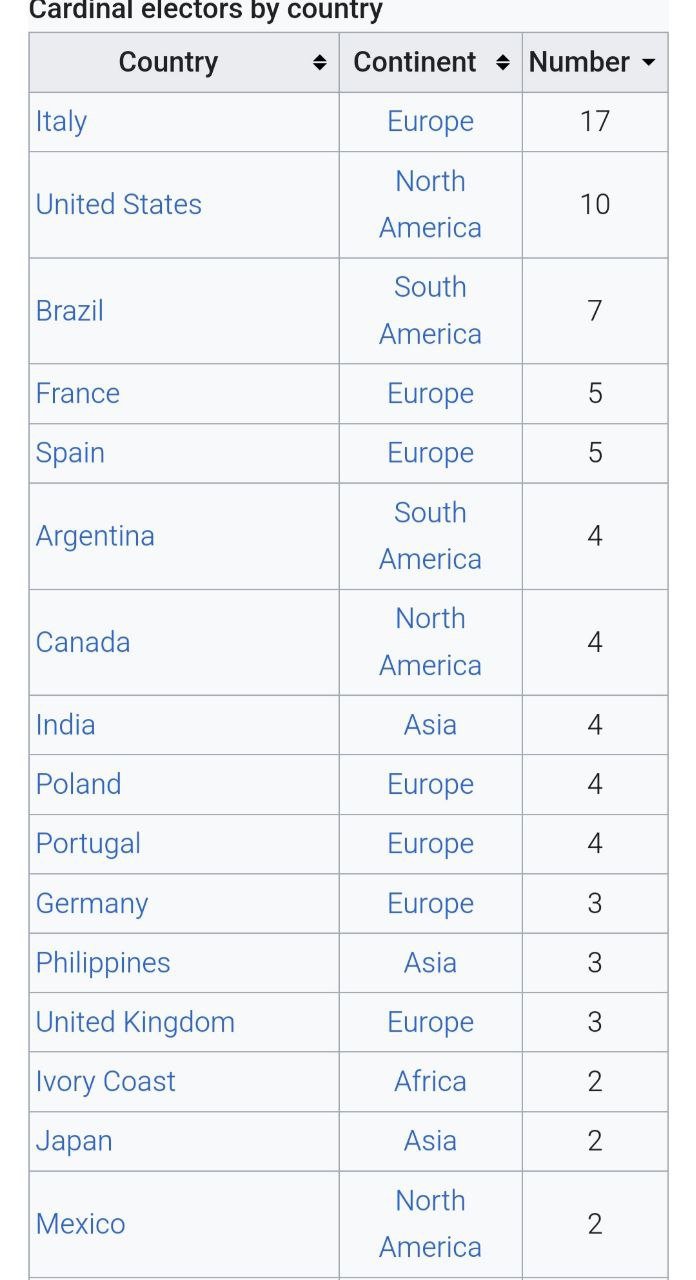This screenshot has width=696, height=1280.
Task: Click the Philippines link
Action: pos(103,963)
